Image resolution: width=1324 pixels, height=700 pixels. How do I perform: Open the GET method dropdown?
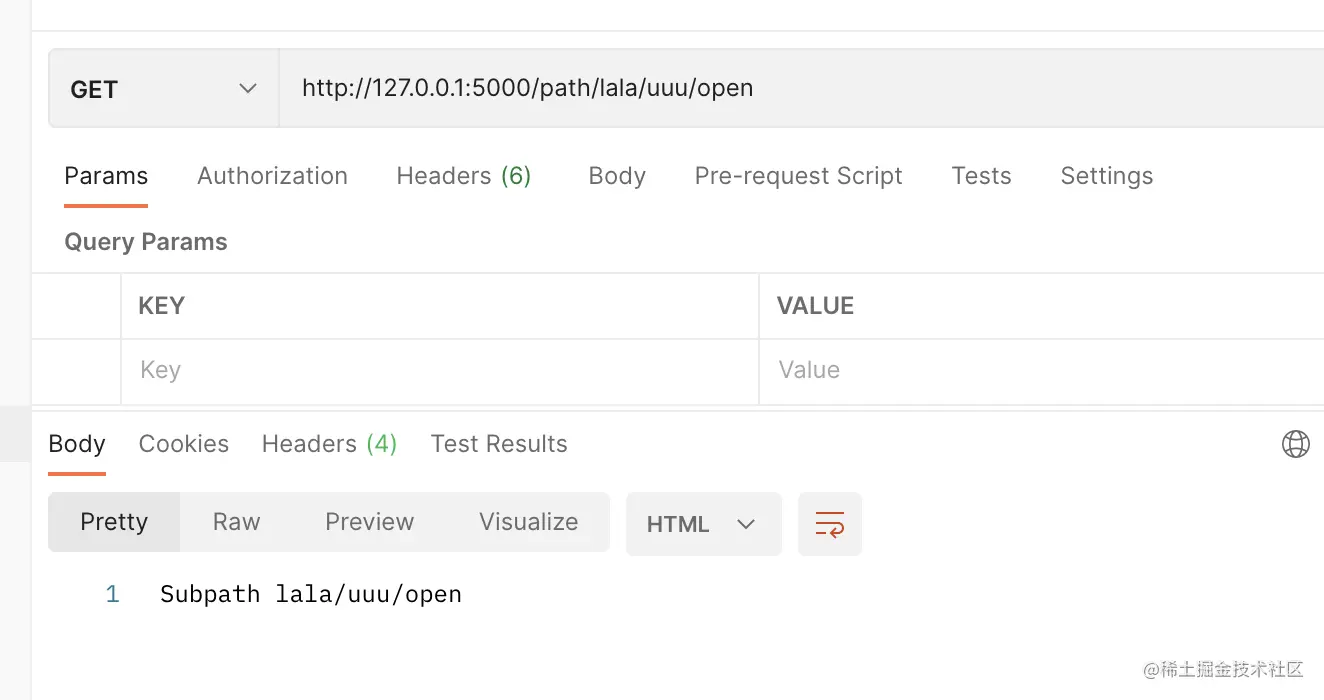pyautogui.click(x=163, y=90)
